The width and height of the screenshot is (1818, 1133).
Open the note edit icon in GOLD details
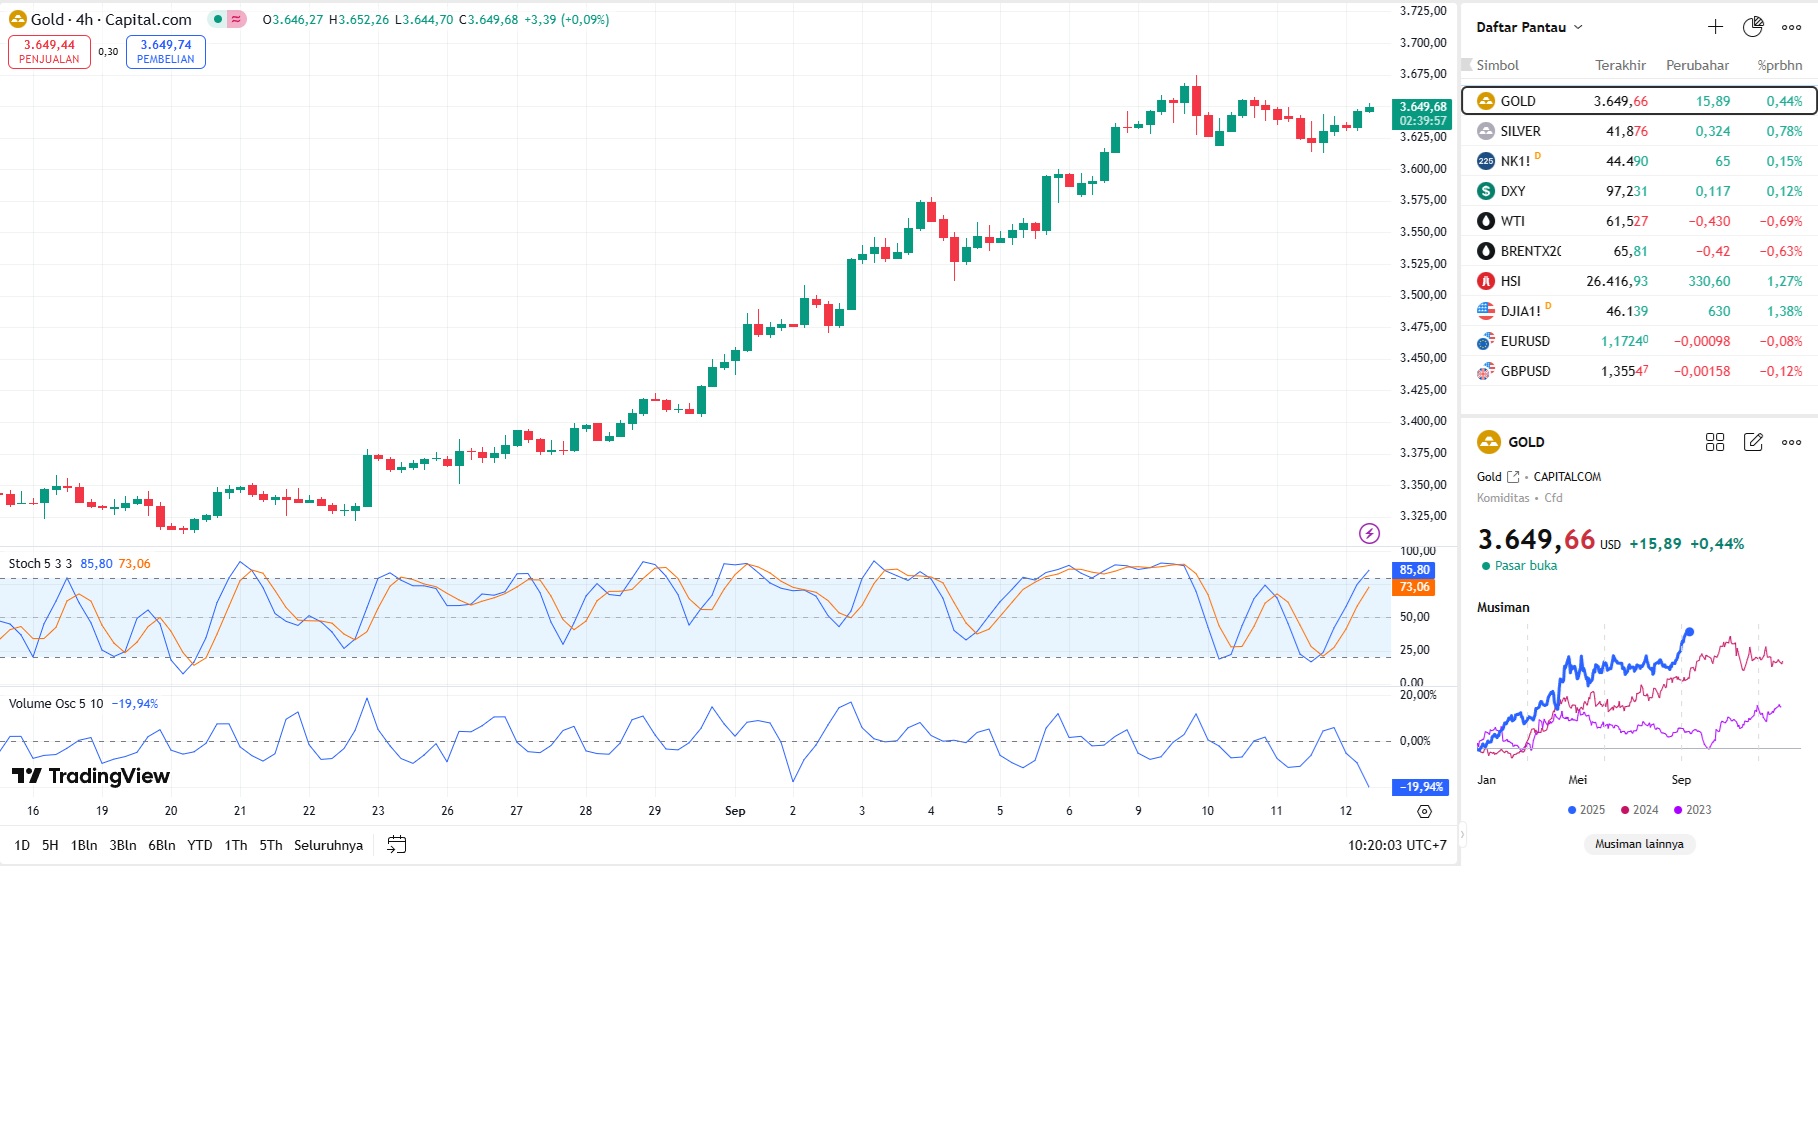(x=1753, y=442)
